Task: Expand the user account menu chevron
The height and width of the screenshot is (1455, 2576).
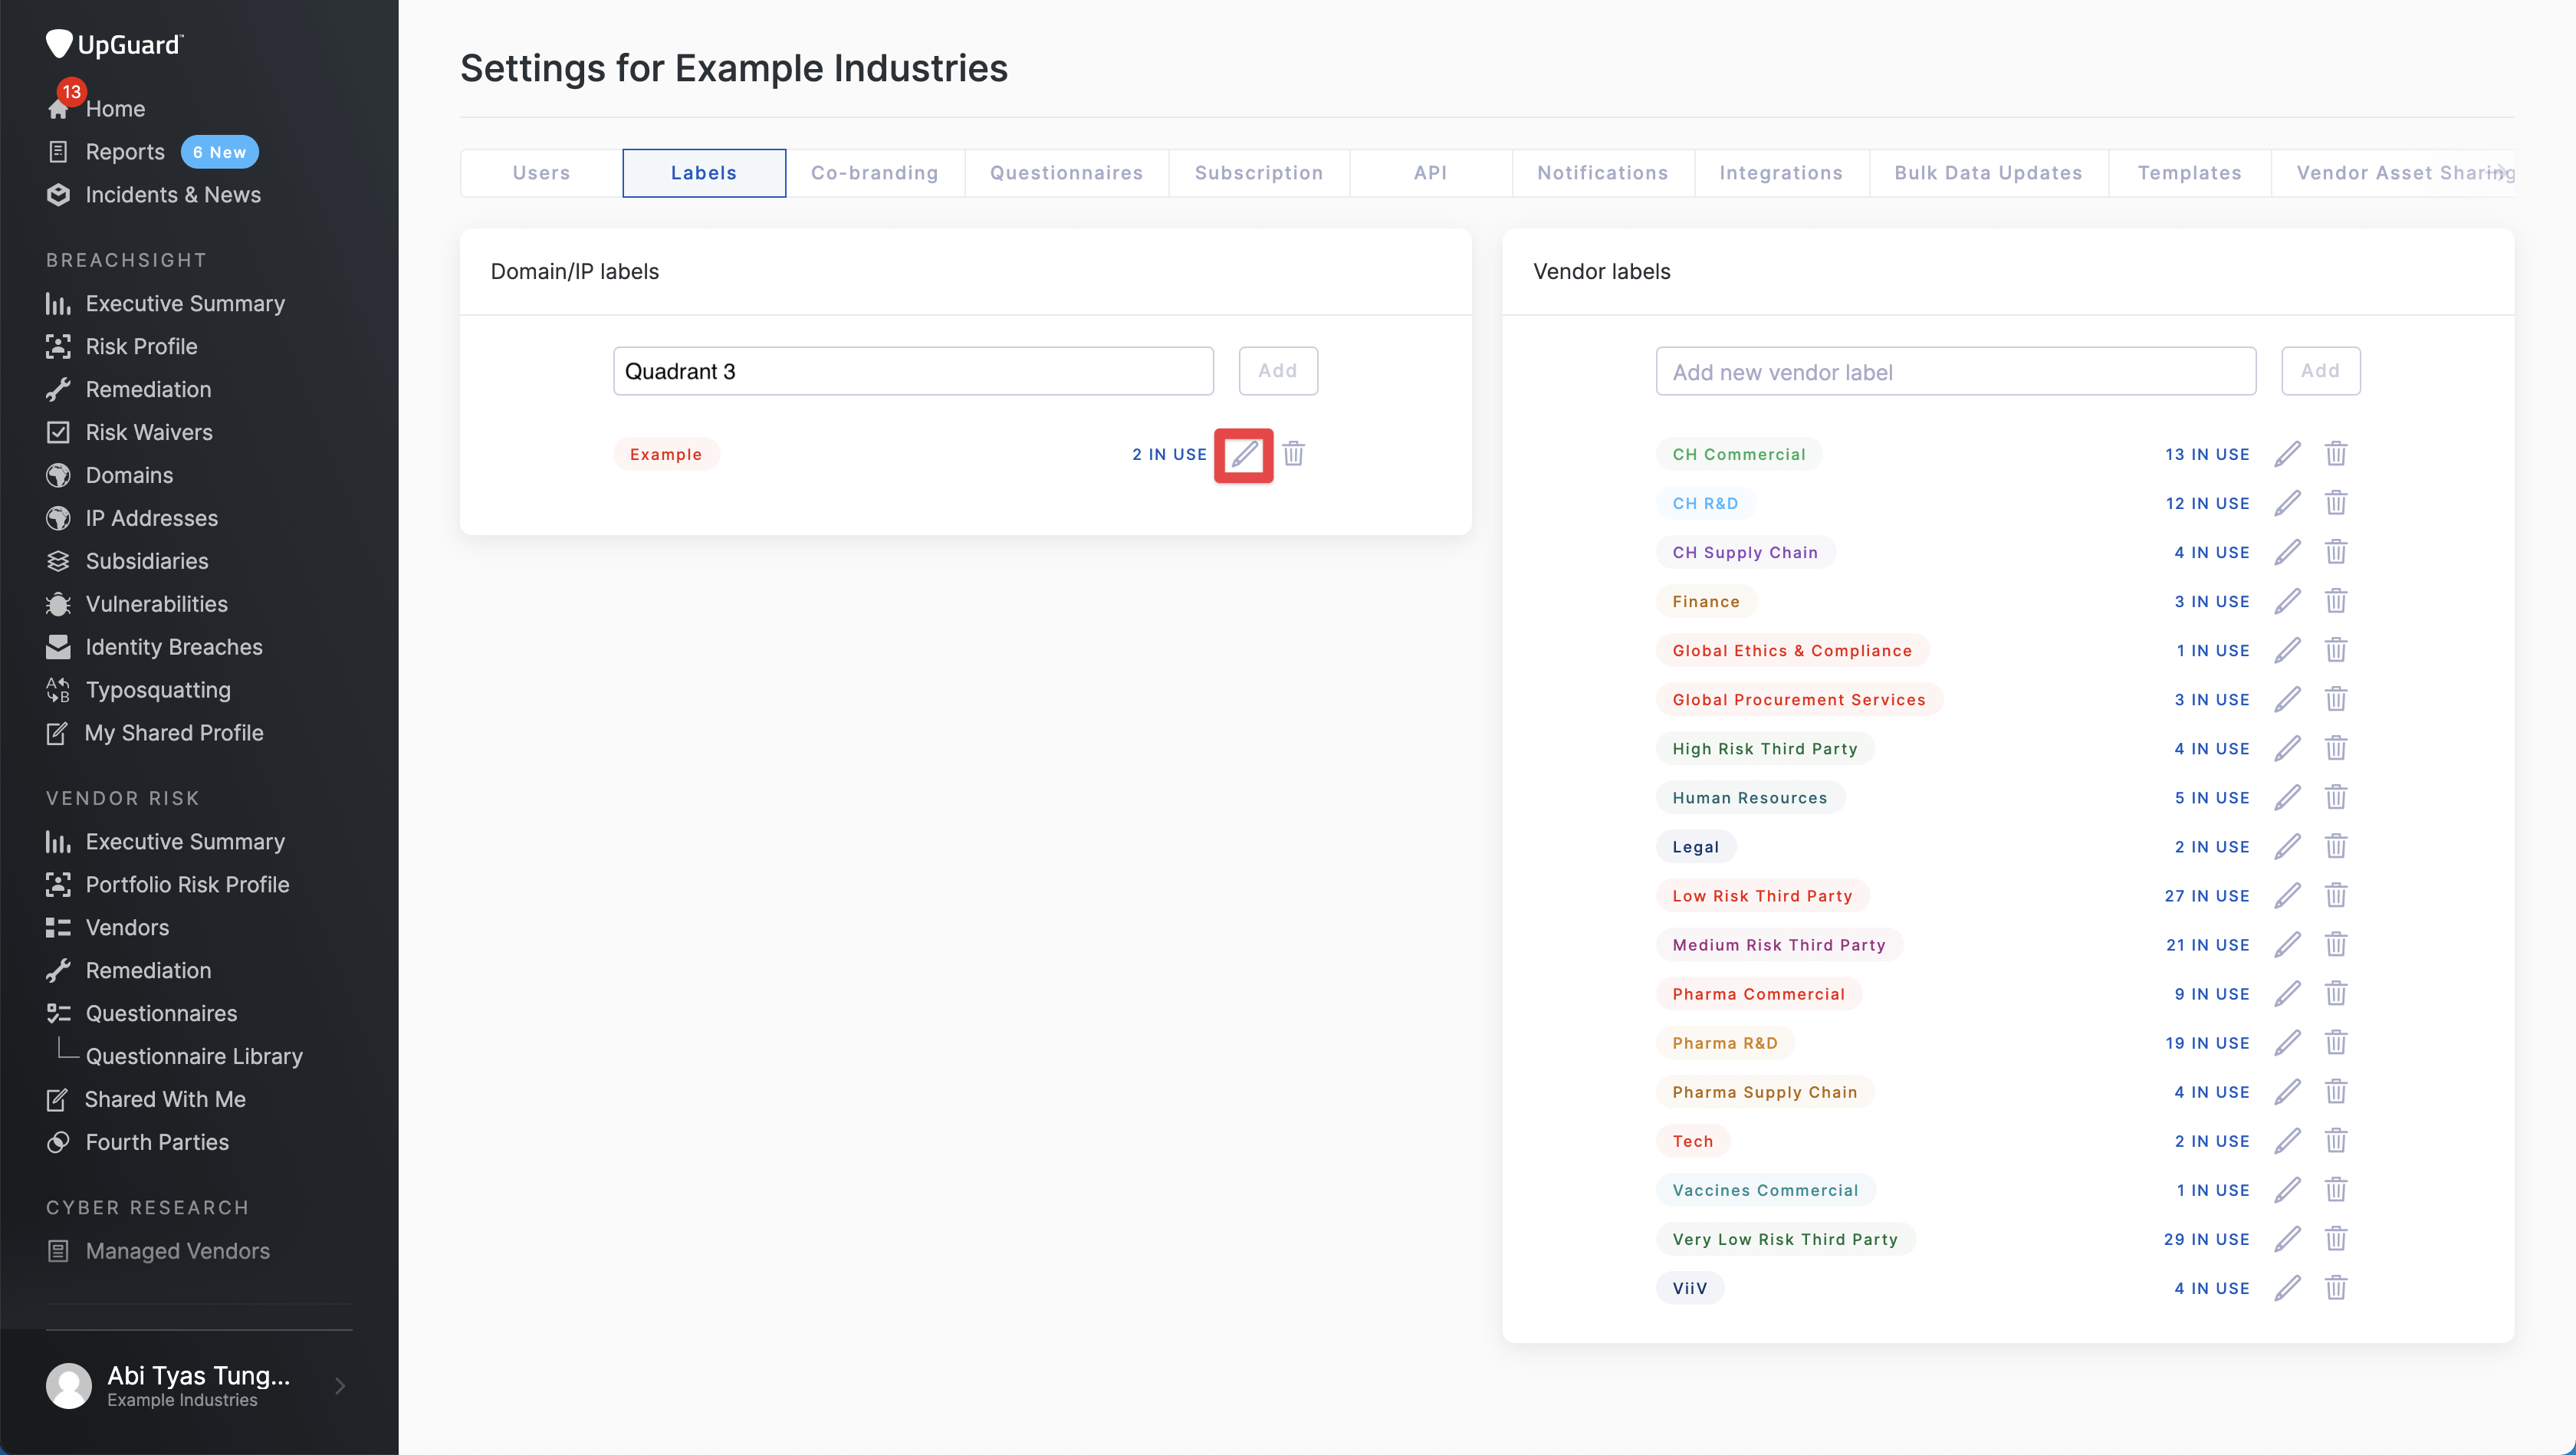Action: coord(340,1386)
